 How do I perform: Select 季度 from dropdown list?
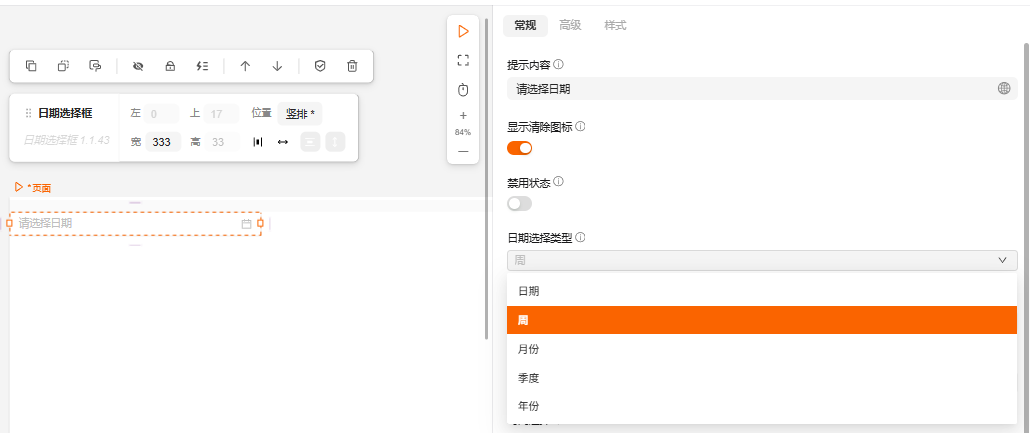762,378
